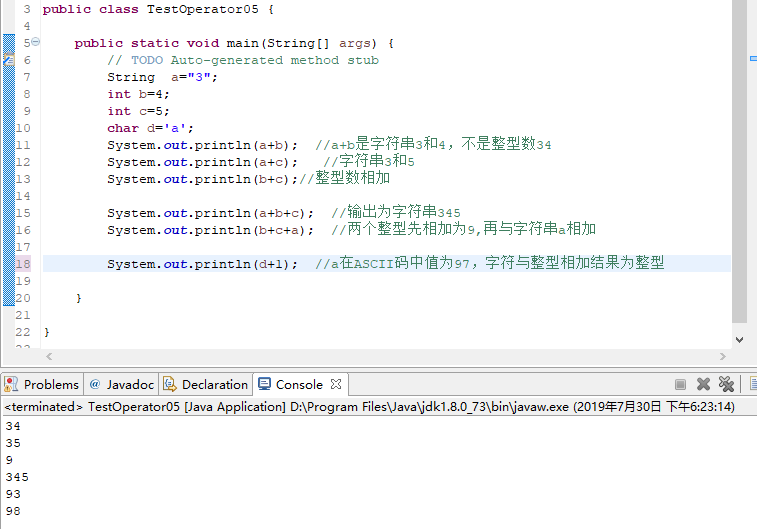Remove all terminated launches double-X icon
The image size is (757, 529).
coord(726,384)
